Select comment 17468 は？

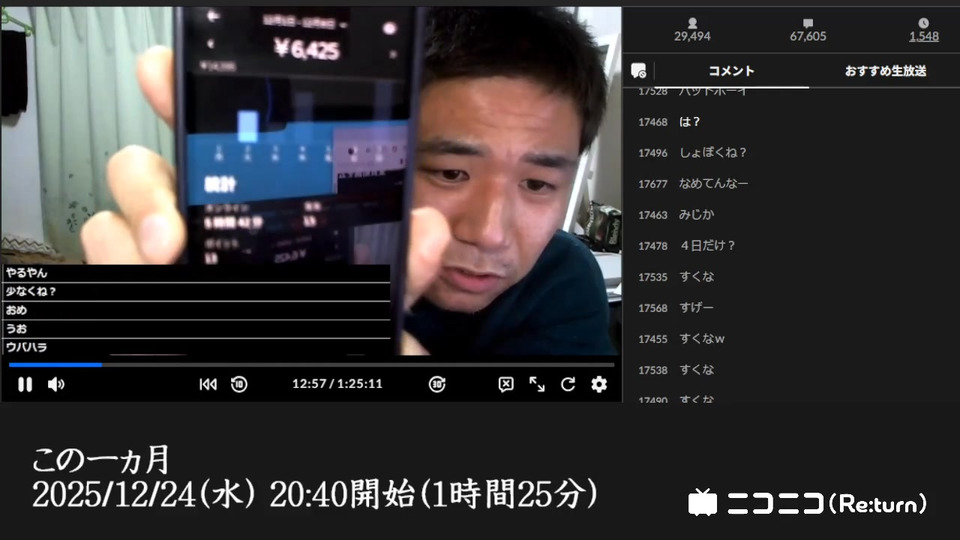click(x=791, y=122)
